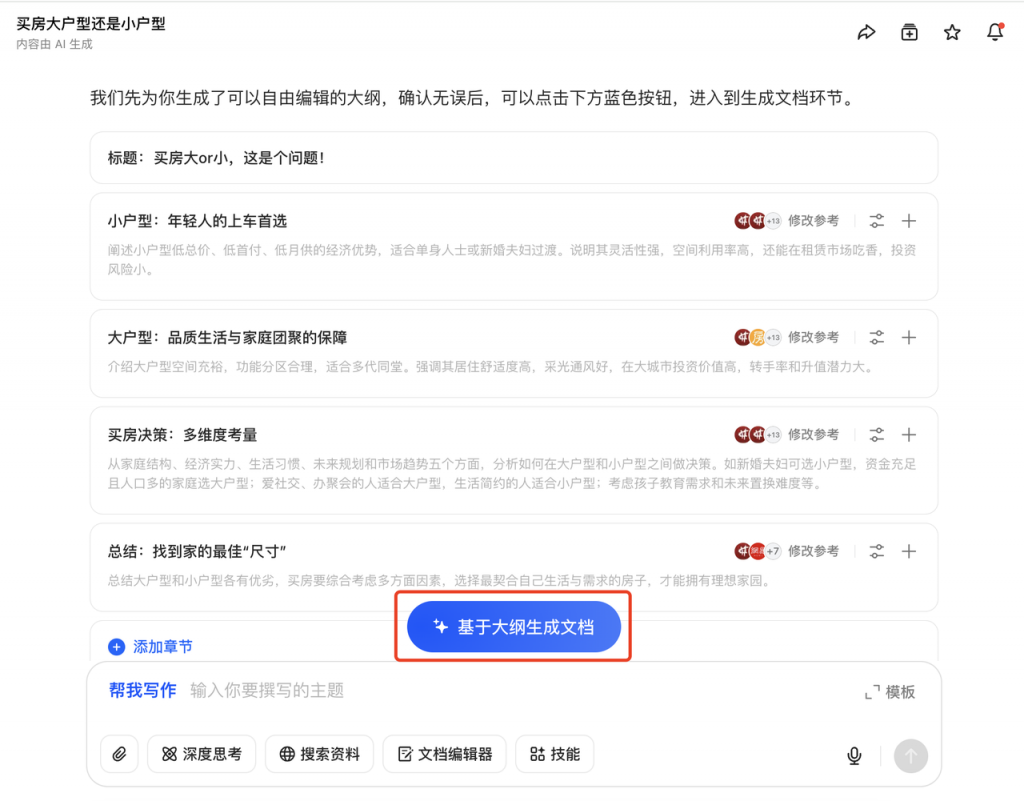The image size is (1024, 801).
Task: Click the 内容由 AI 生成 label
Action: (54, 44)
